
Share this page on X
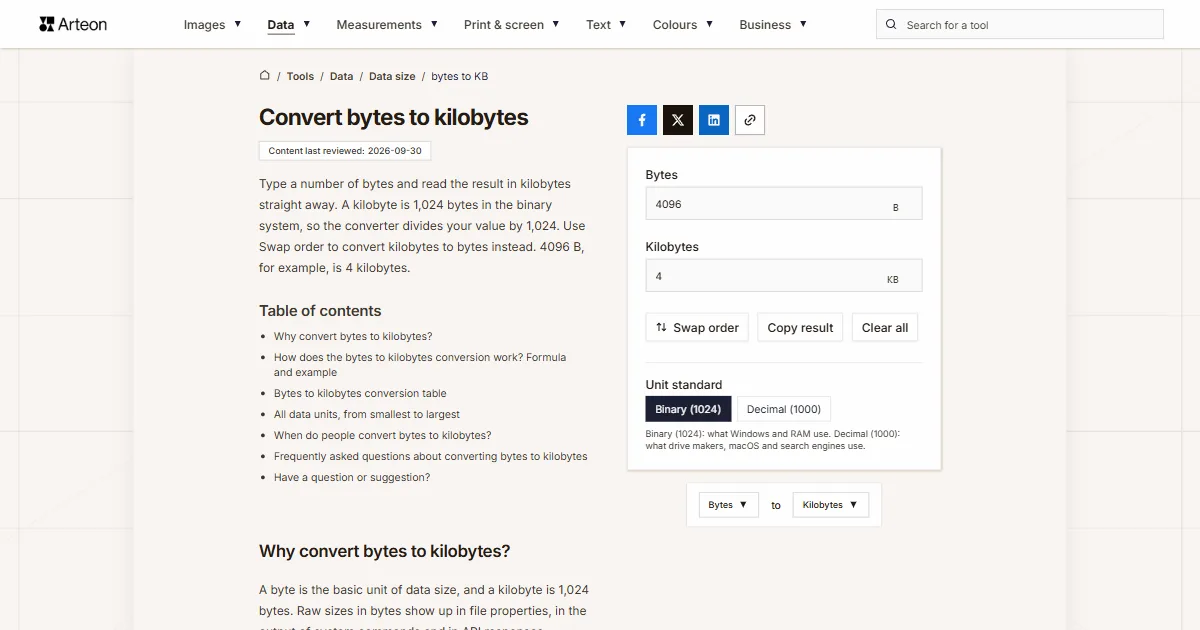tap(678, 120)
